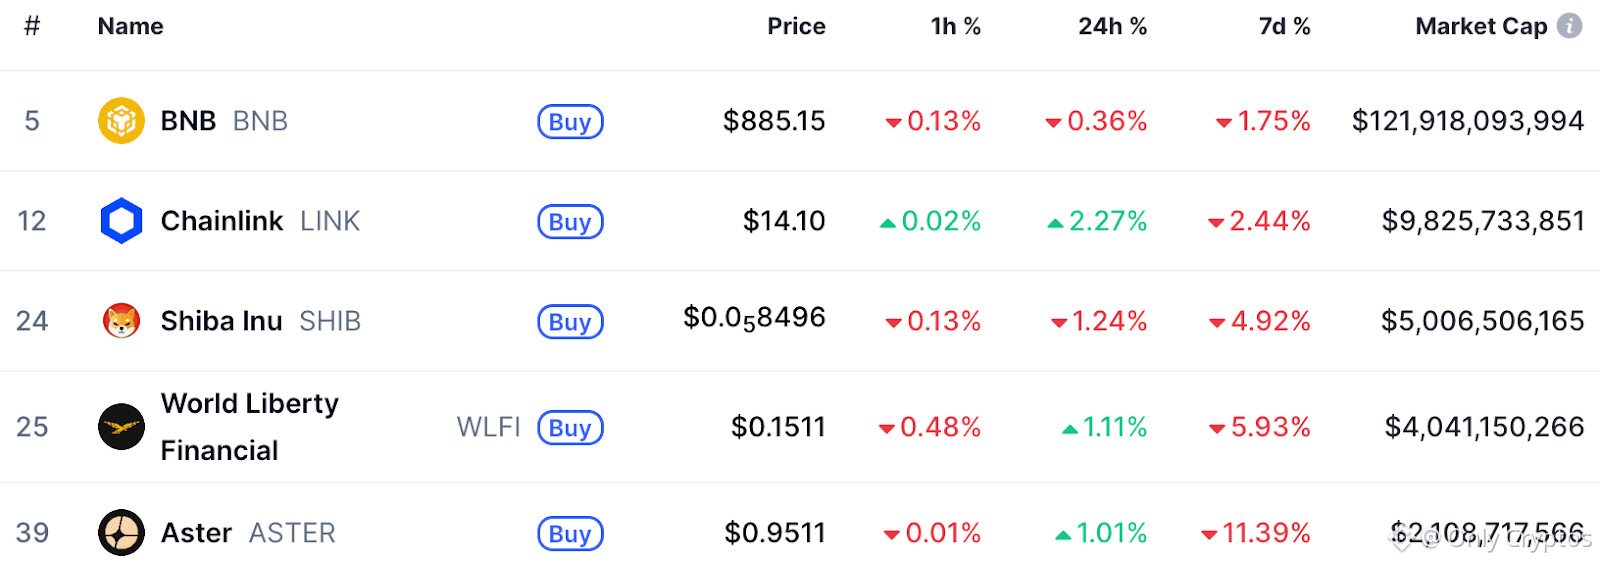This screenshot has width=1600, height=563.
Task: Click the Chainlink hexagon logo icon
Action: (x=121, y=221)
